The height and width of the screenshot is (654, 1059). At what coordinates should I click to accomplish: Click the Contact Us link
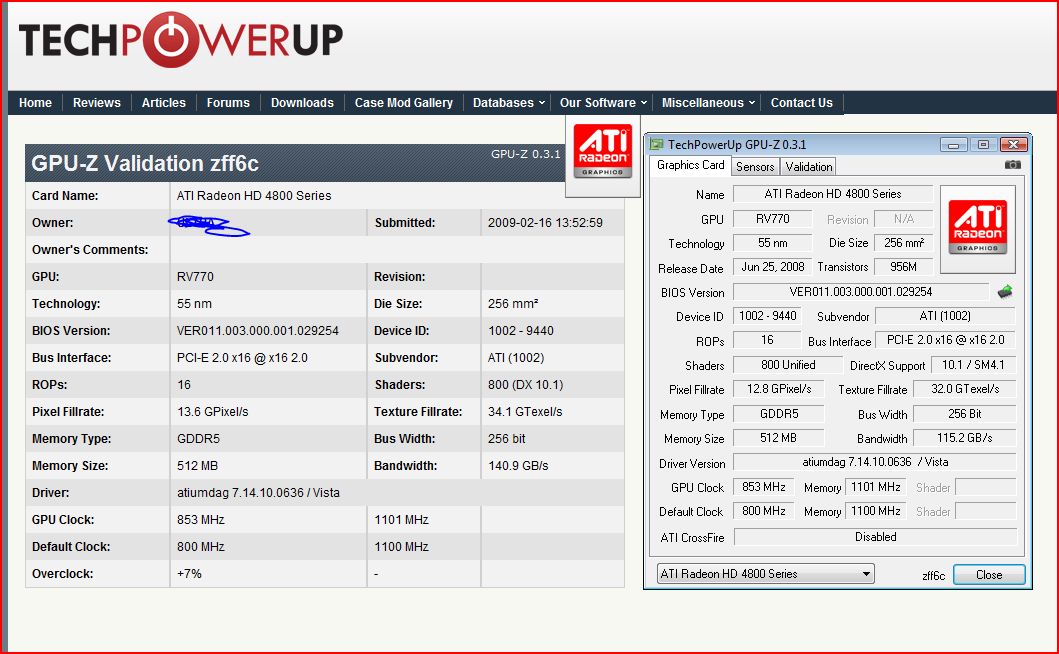[x=802, y=103]
